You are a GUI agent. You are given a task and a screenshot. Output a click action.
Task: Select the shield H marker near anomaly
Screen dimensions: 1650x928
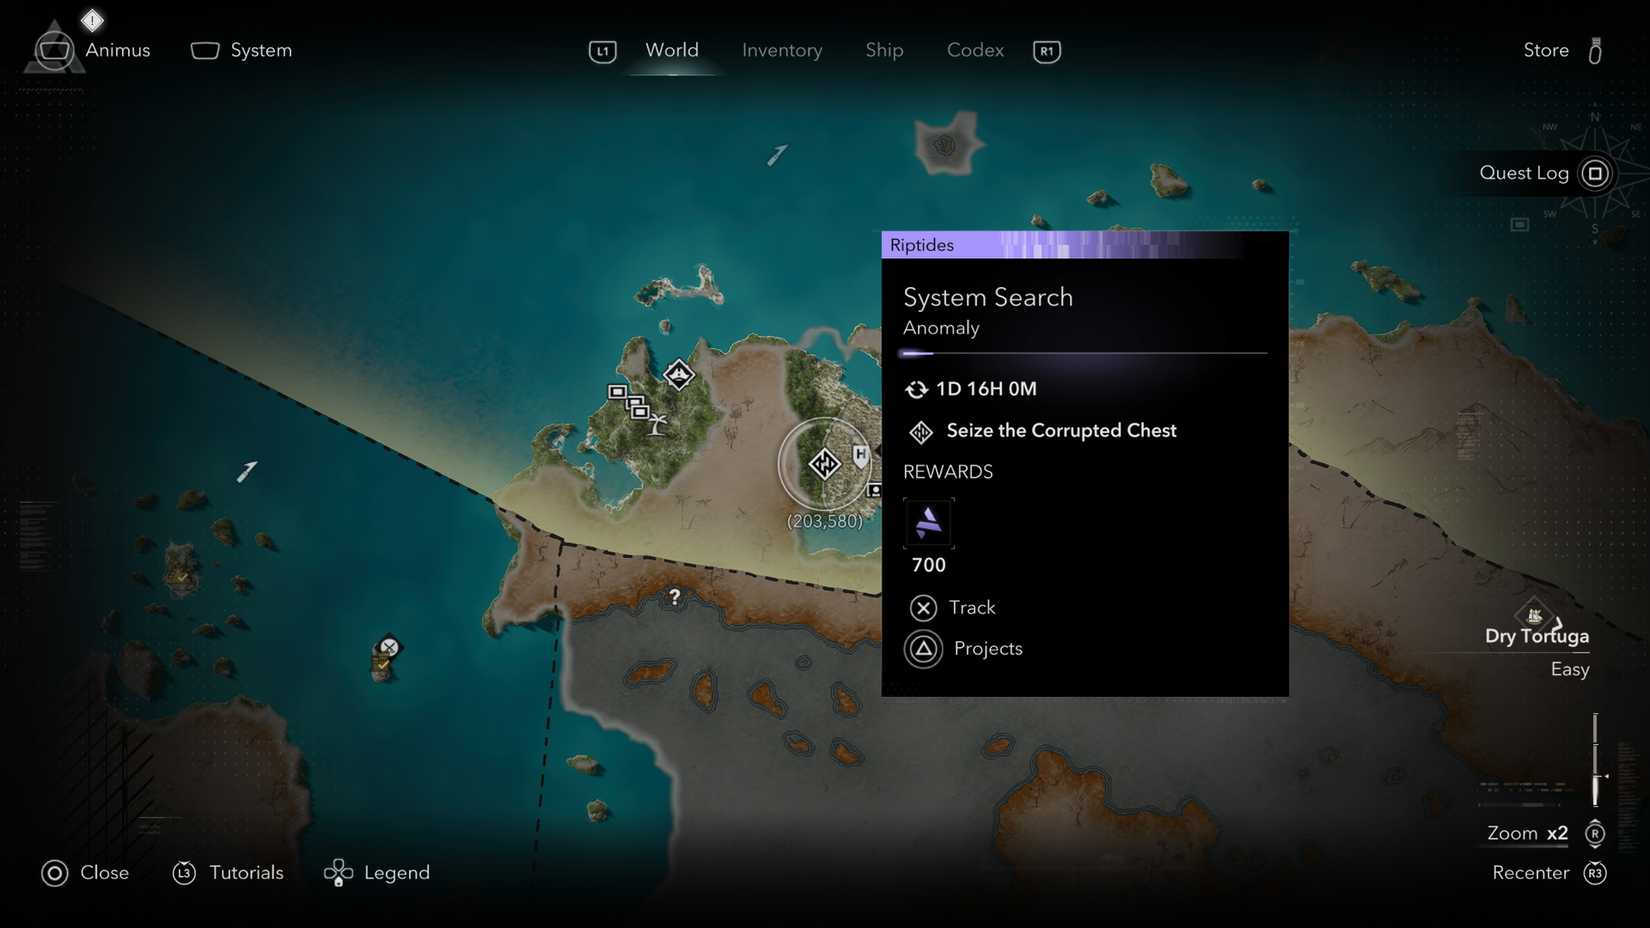tap(860, 456)
